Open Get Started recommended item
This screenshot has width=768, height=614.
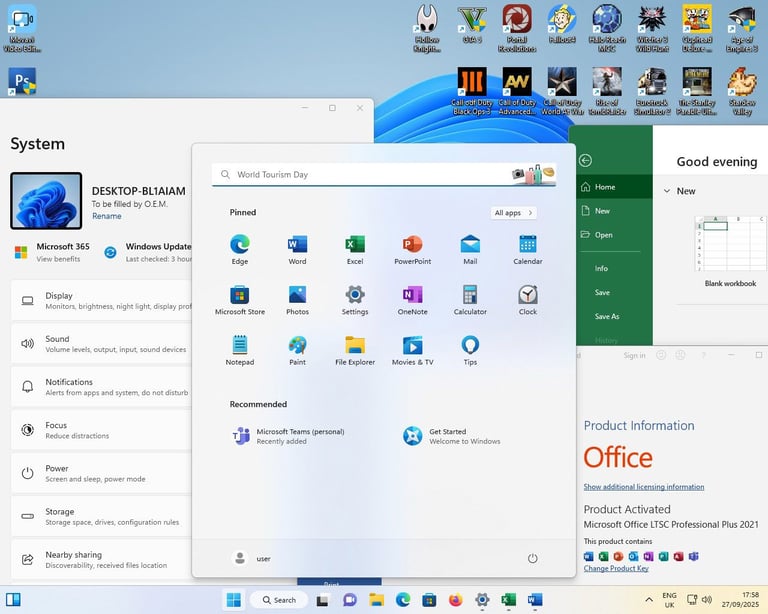pyautogui.click(x=452, y=436)
